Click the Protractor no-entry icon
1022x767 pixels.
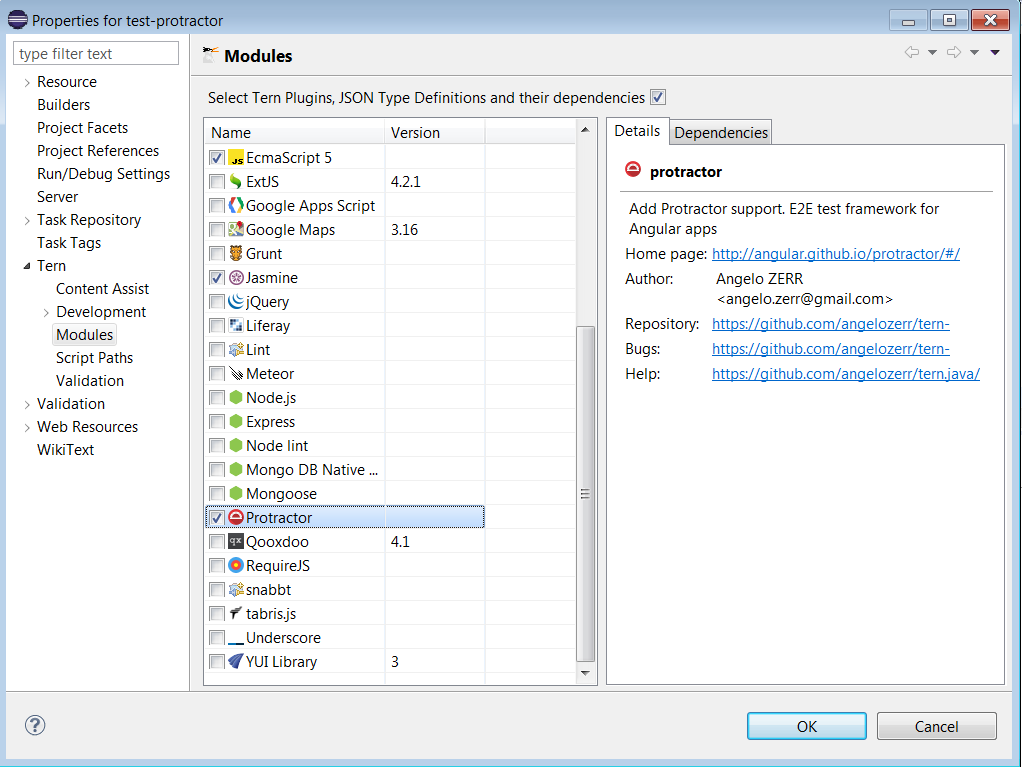(237, 517)
